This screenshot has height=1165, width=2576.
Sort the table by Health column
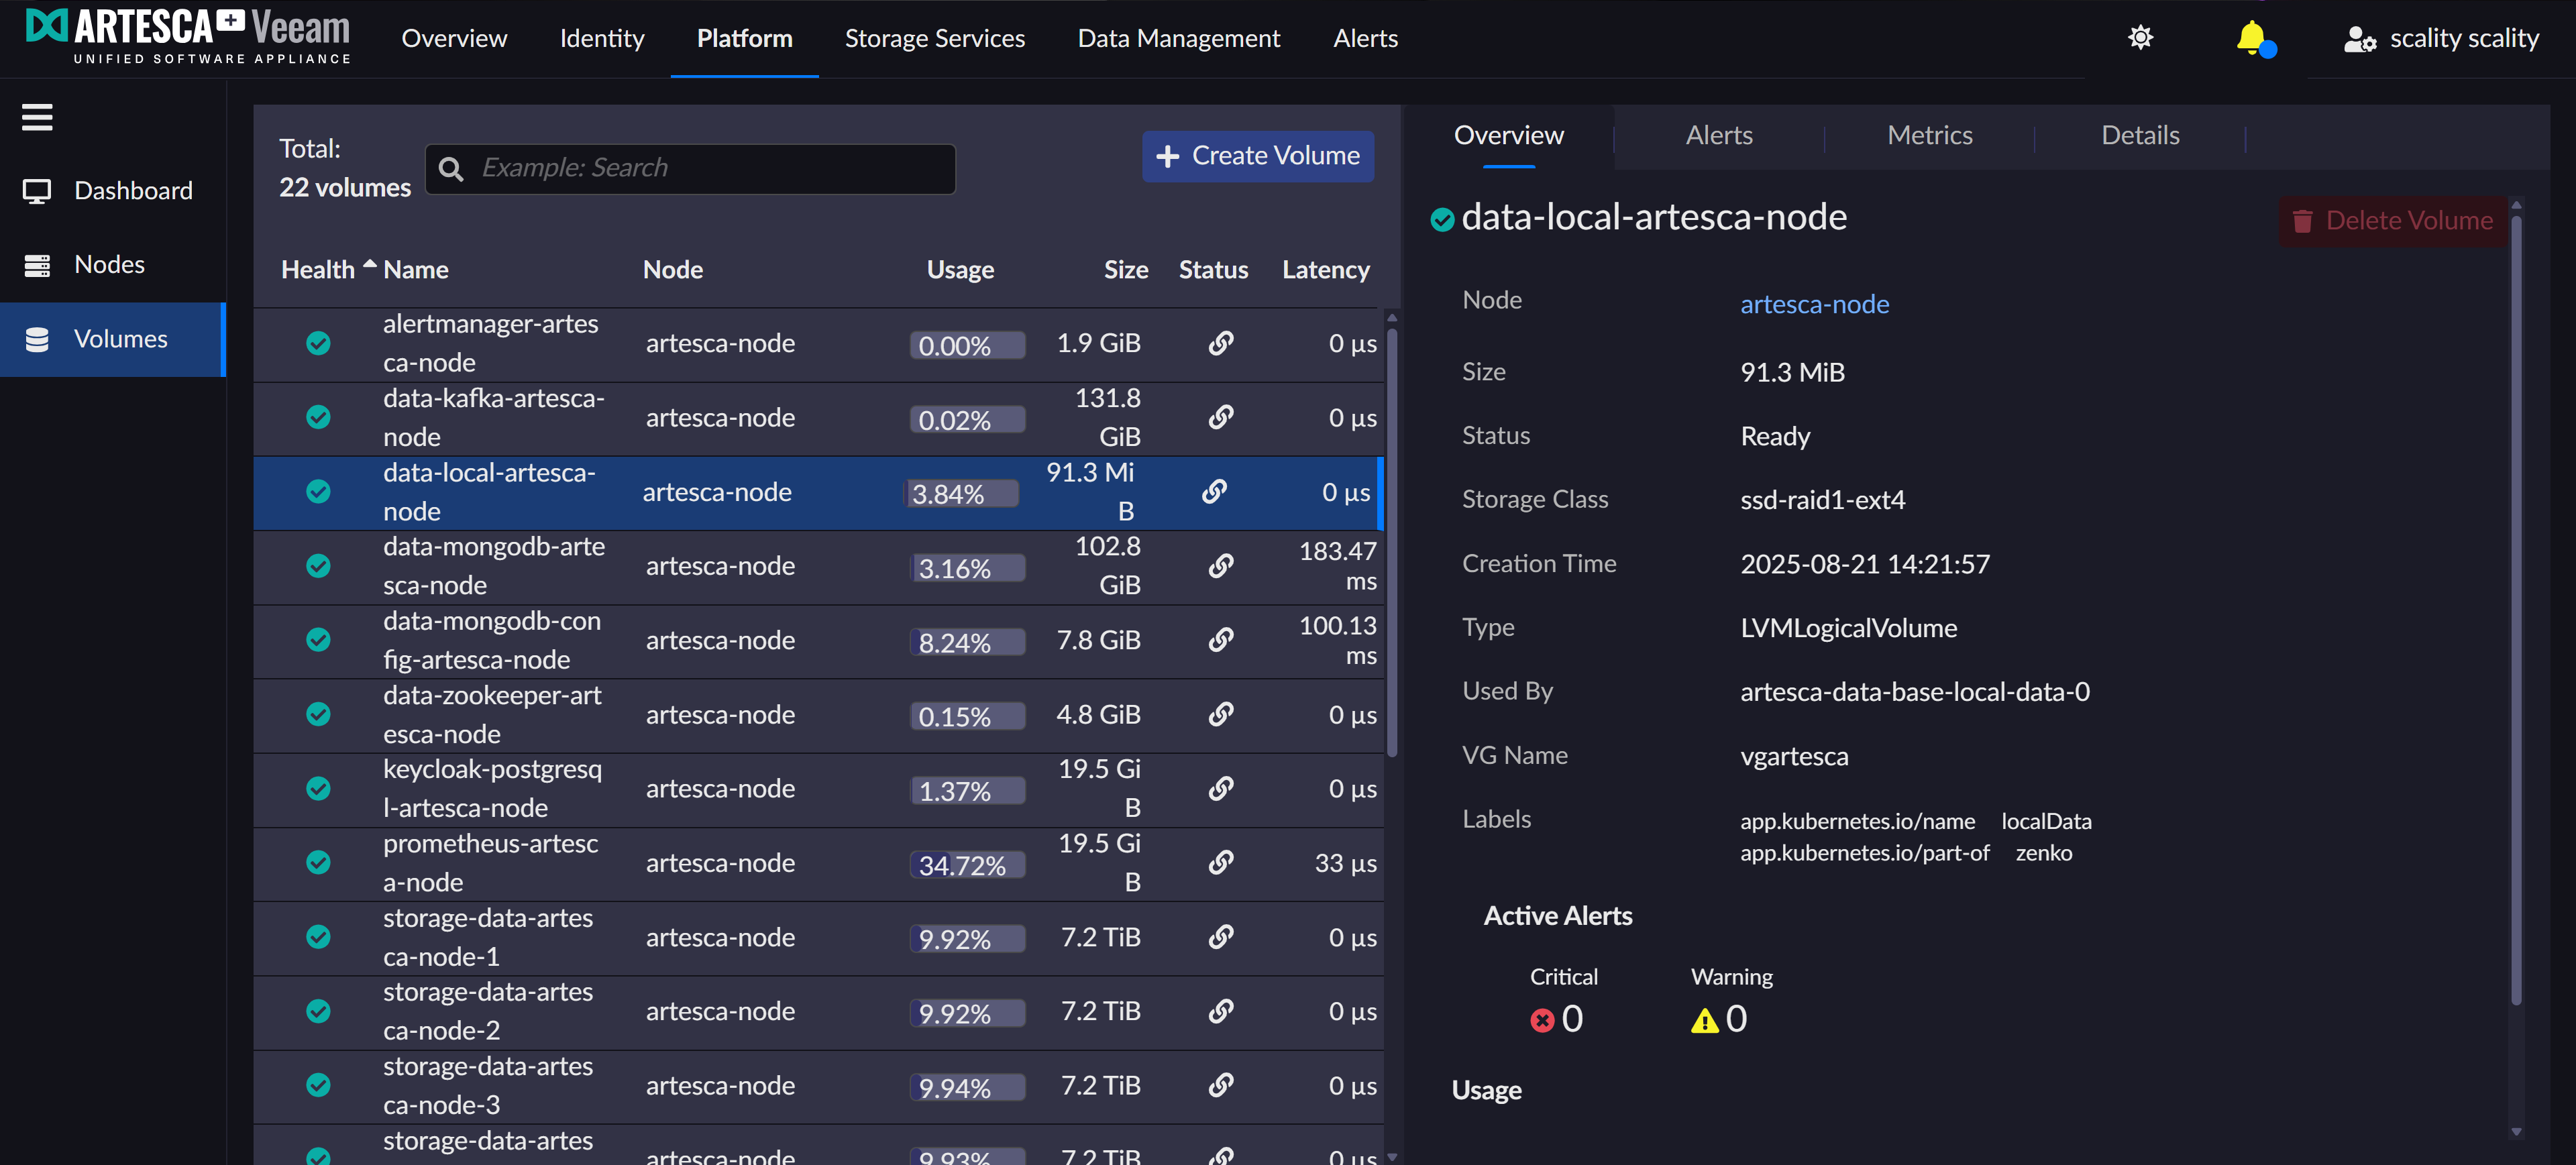point(318,269)
